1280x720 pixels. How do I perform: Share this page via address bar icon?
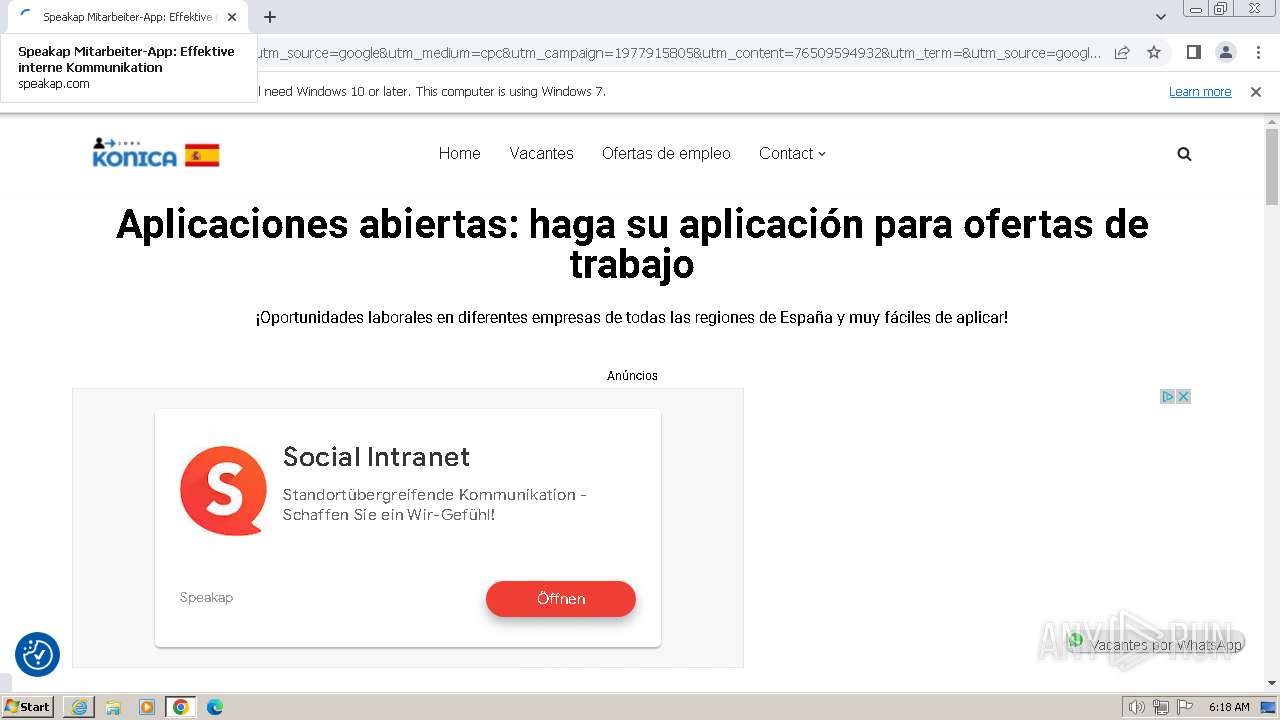point(1122,53)
